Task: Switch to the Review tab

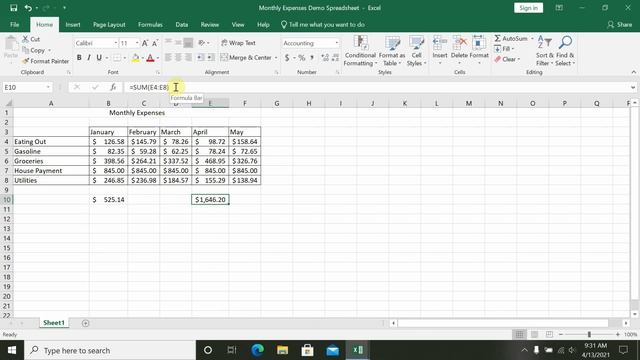Action: point(209,24)
